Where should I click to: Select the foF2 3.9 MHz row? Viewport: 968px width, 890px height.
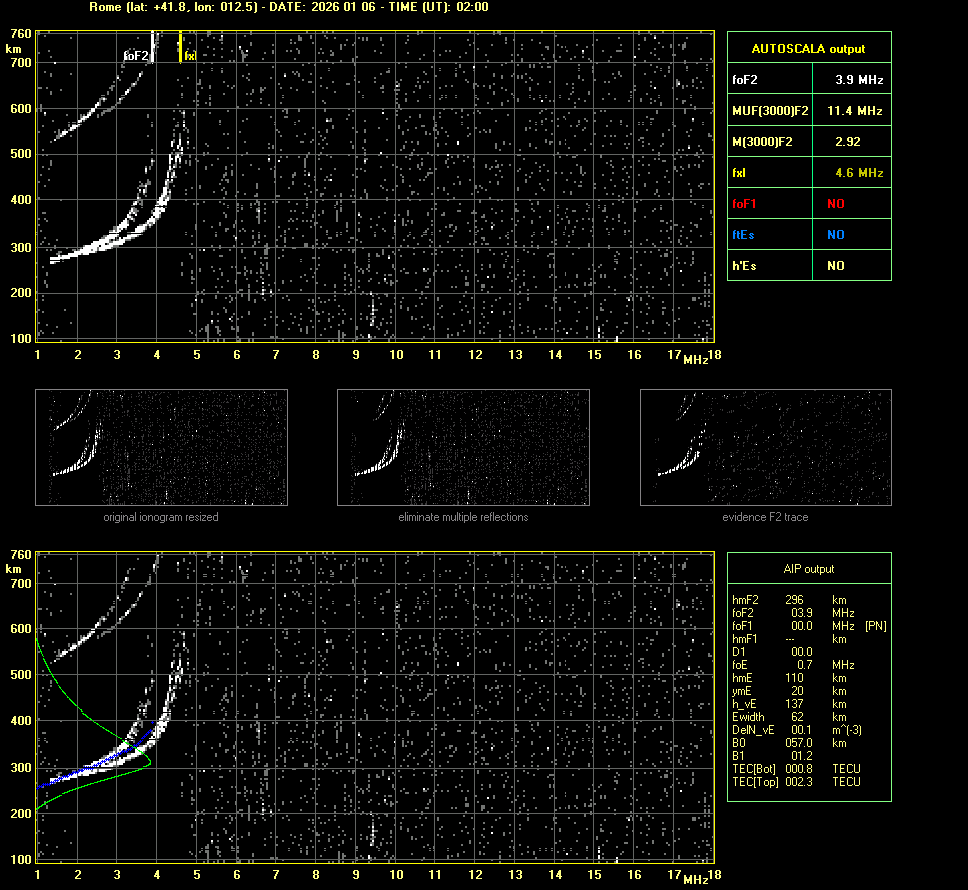[x=808, y=79]
